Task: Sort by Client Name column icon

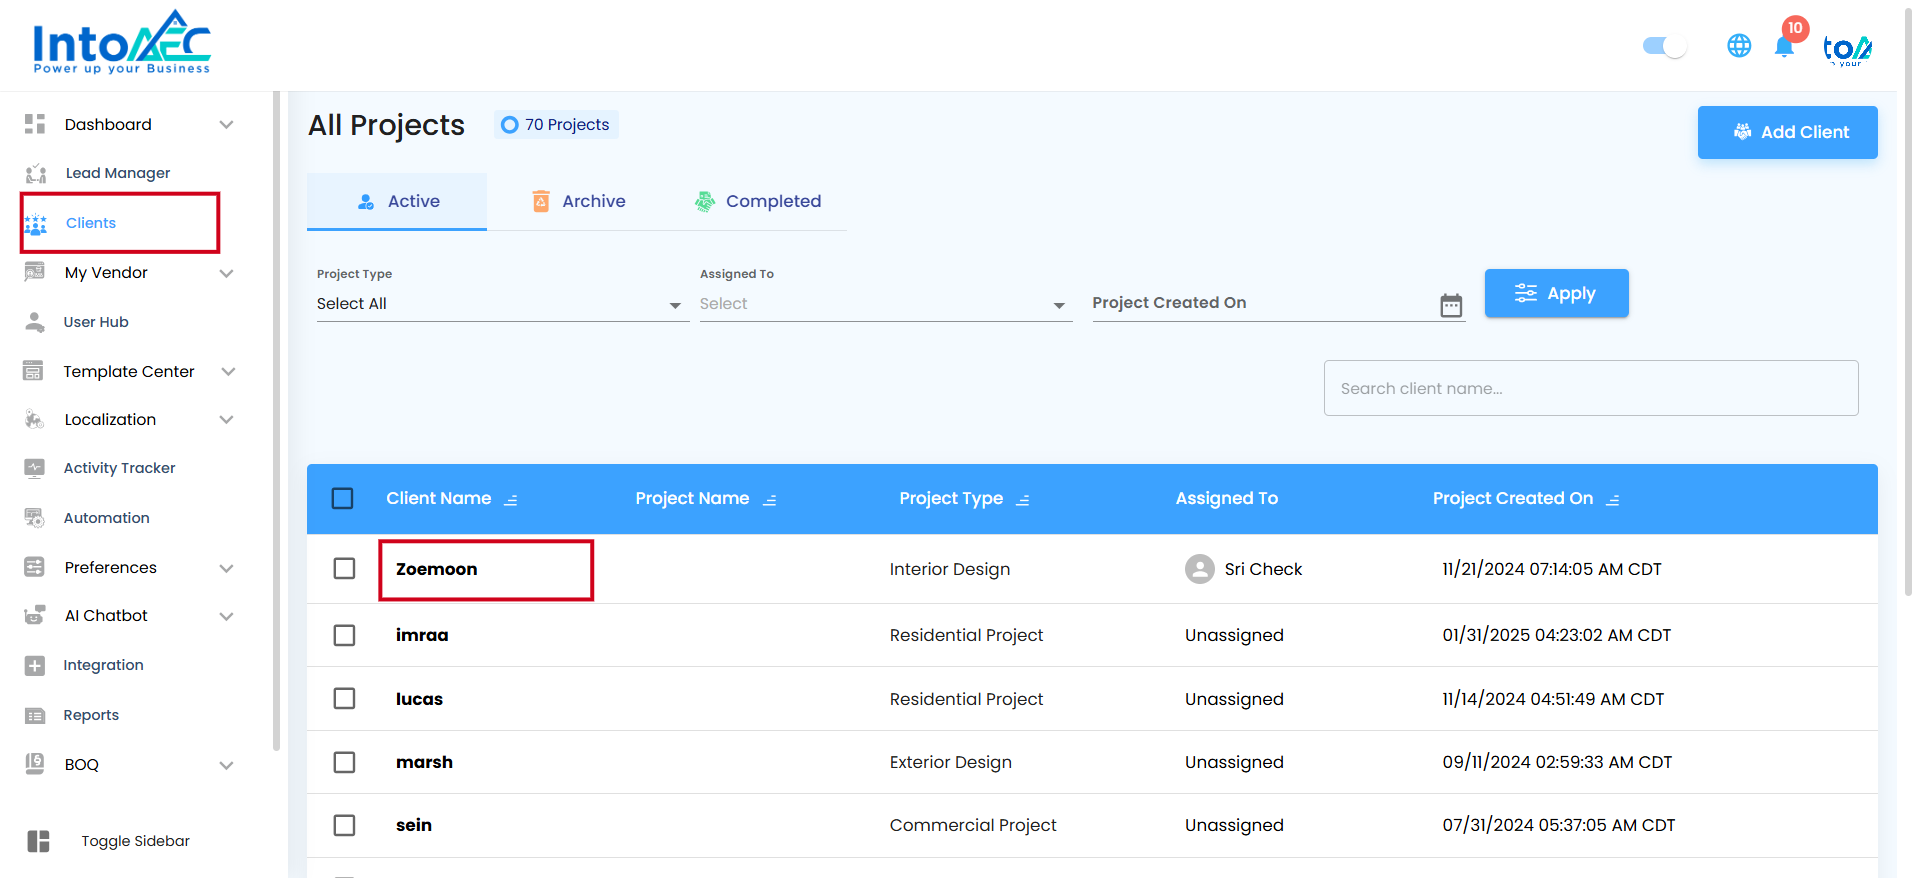Action: click(x=511, y=500)
